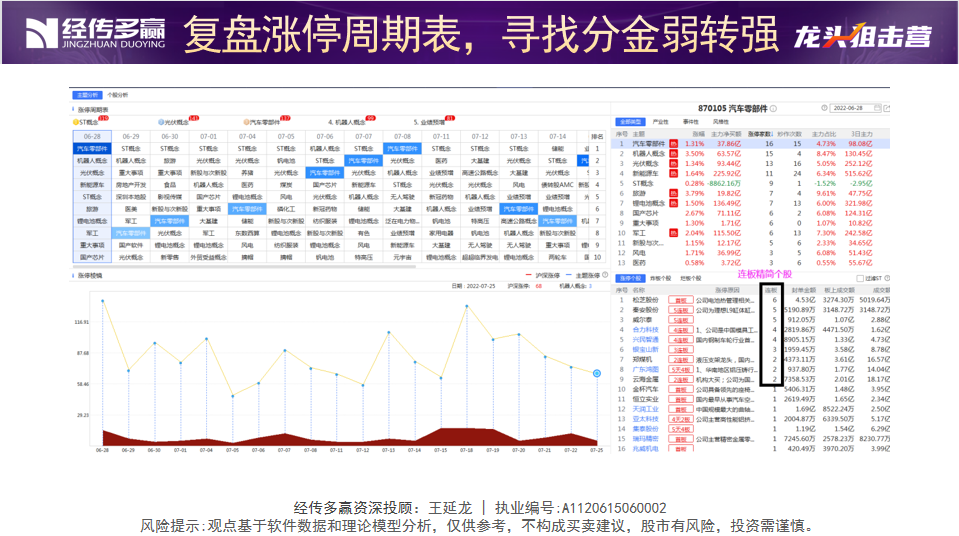The width and height of the screenshot is (959, 536).
Task: Sort by 主力占比 column header
Action: 824,133
